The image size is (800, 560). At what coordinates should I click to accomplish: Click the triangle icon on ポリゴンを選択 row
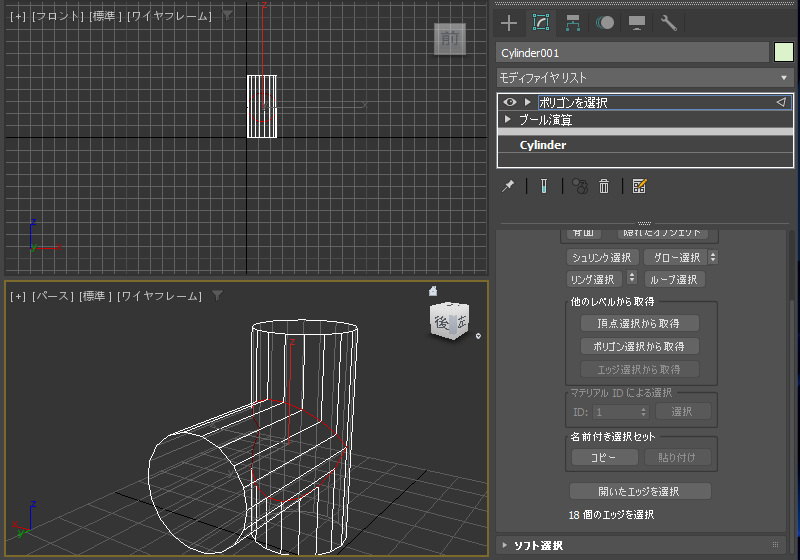[x=781, y=102]
